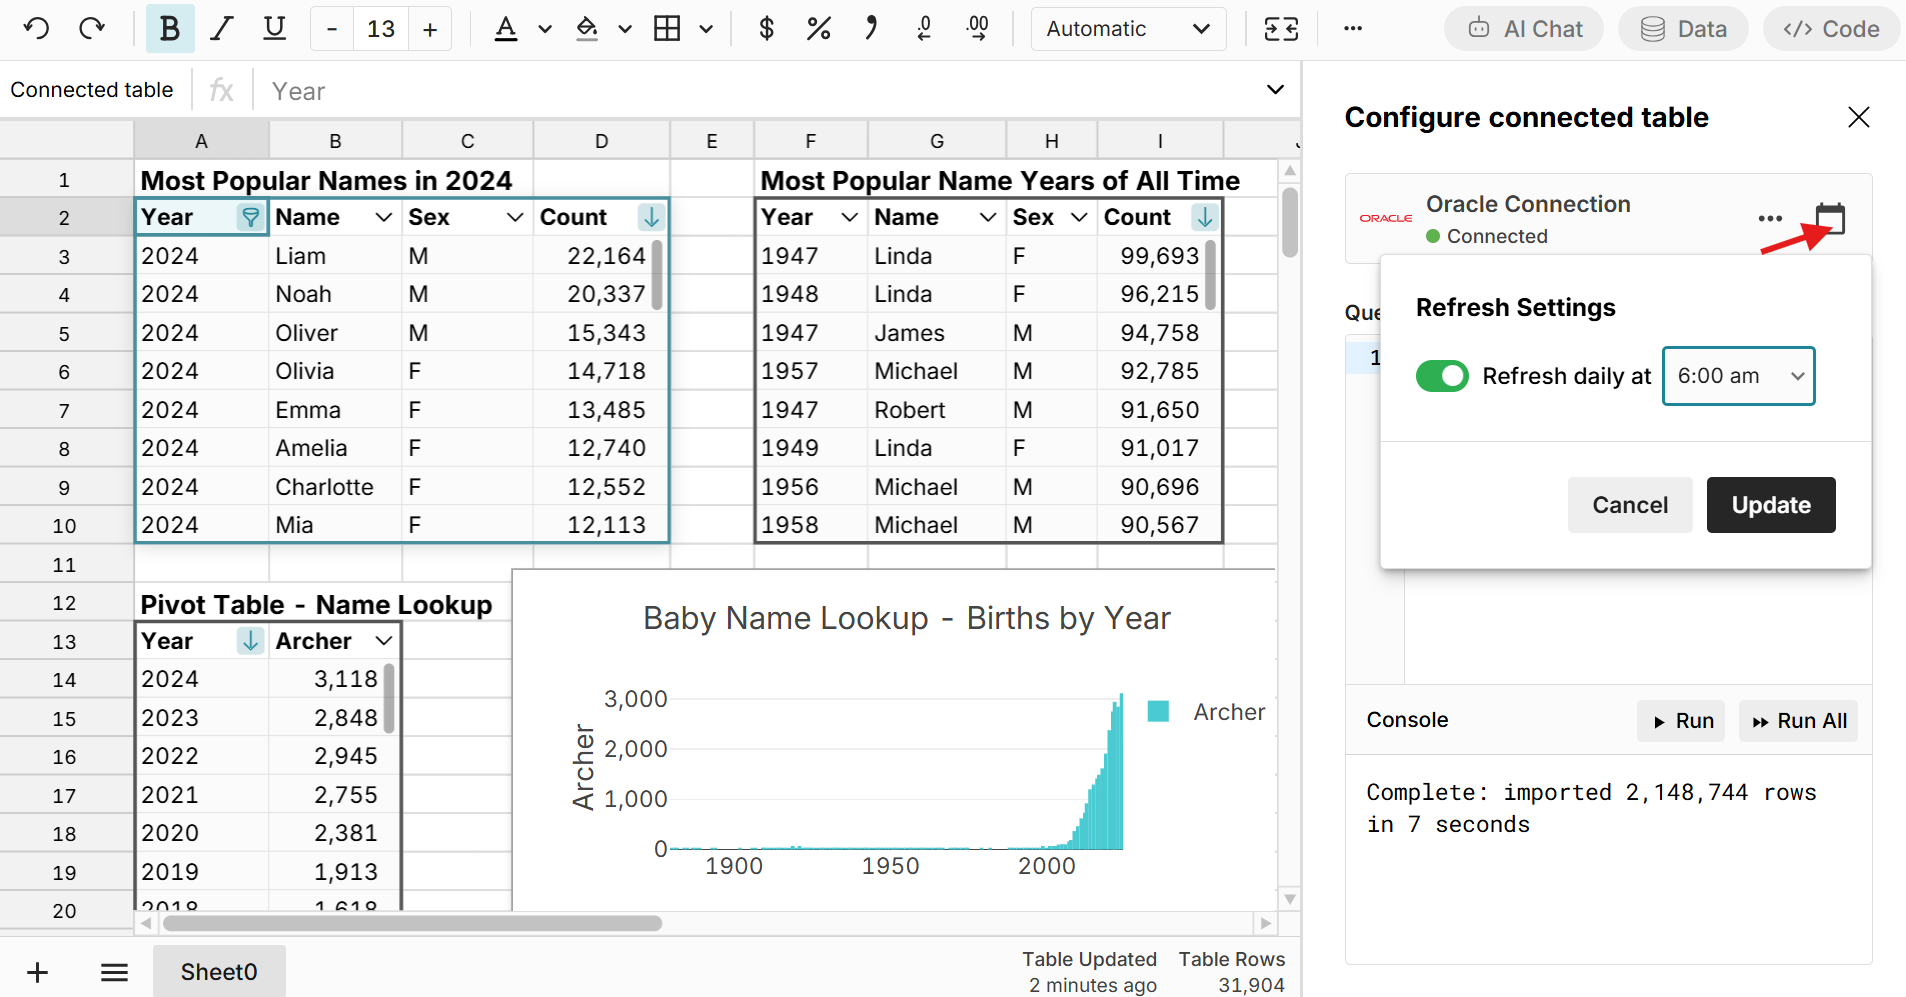This screenshot has width=1906, height=997.
Task: Toggle the Year column filter icon
Action: (x=250, y=217)
